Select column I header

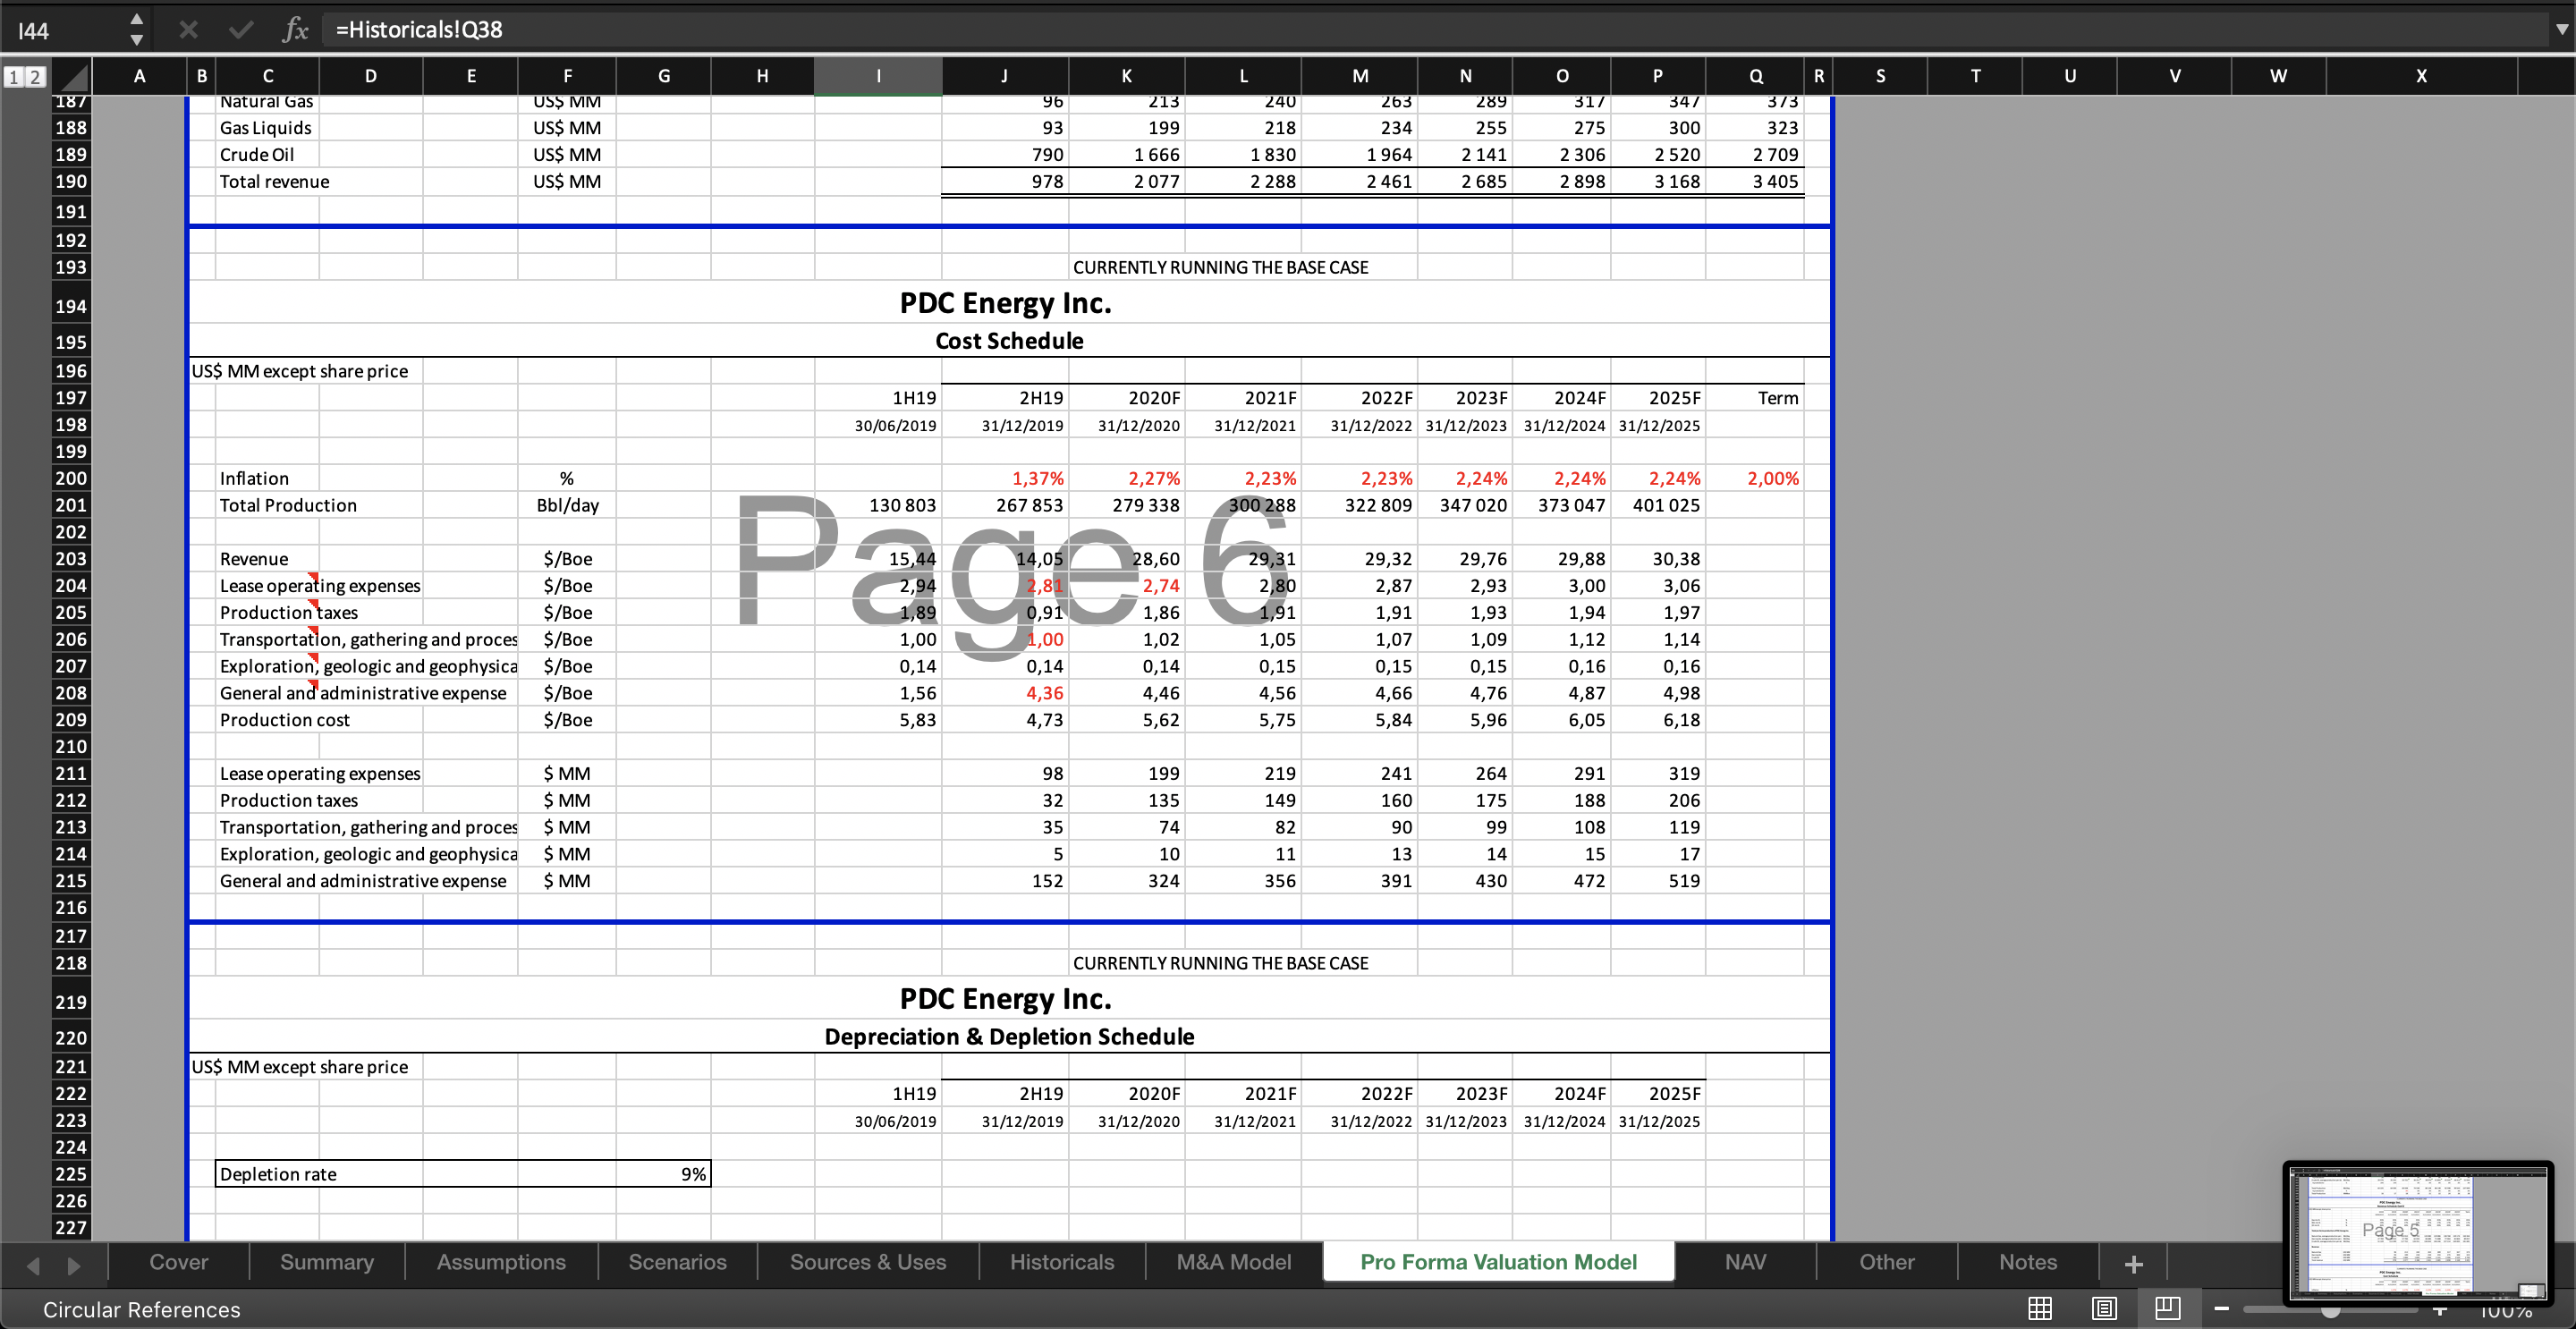(878, 76)
